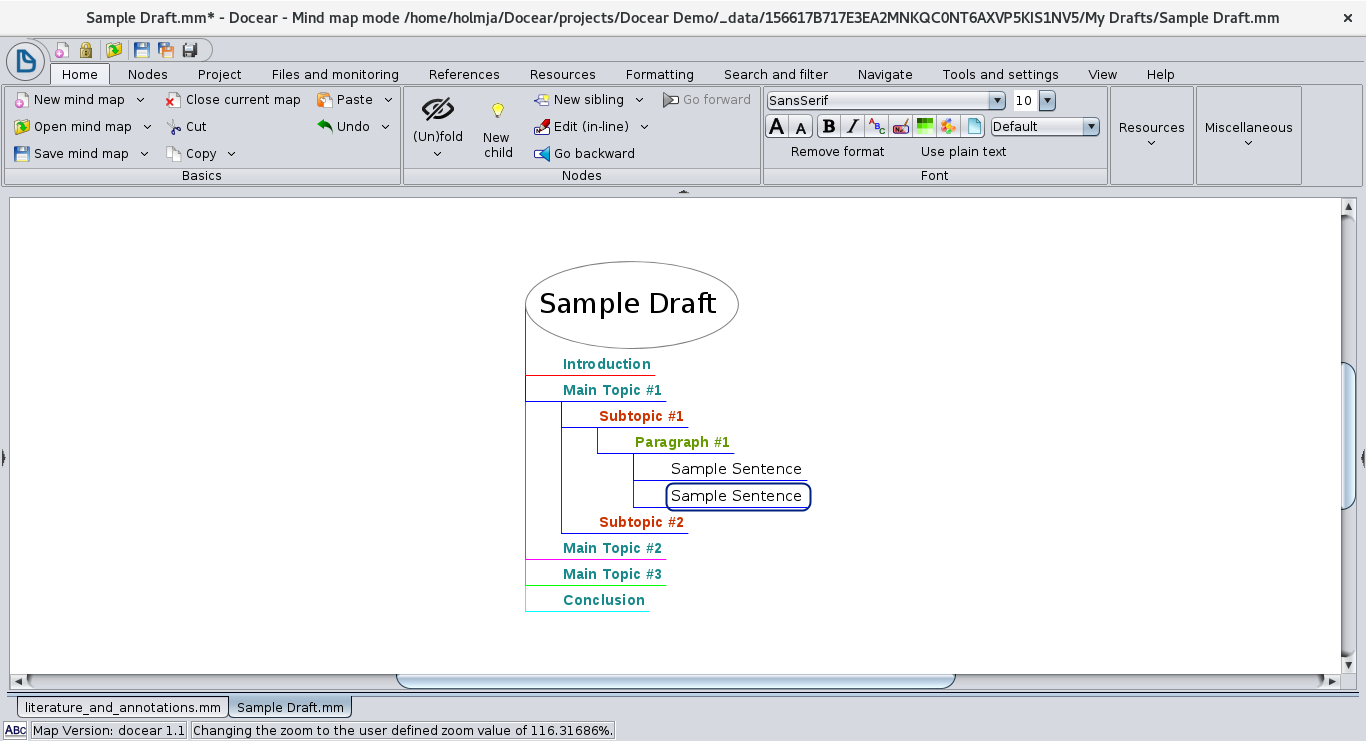The width and height of the screenshot is (1366, 741).
Task: Apply italic style to the node text
Action: [x=852, y=126]
